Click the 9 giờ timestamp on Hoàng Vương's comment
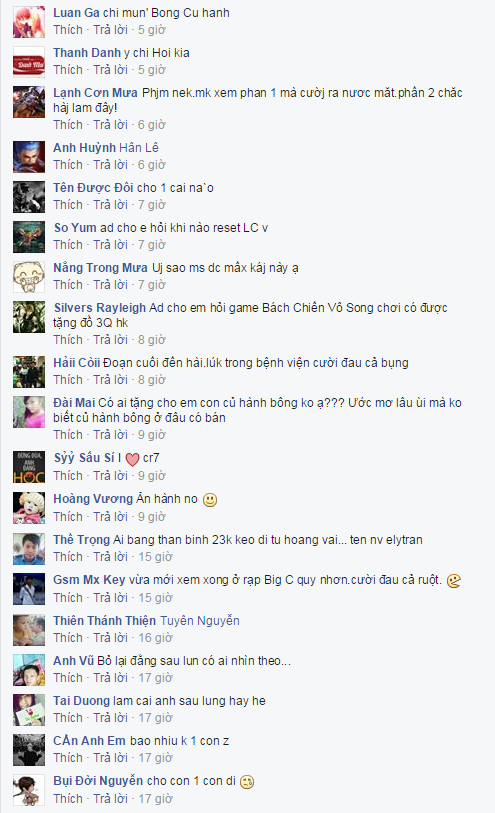This screenshot has width=495, height=813. click(152, 516)
